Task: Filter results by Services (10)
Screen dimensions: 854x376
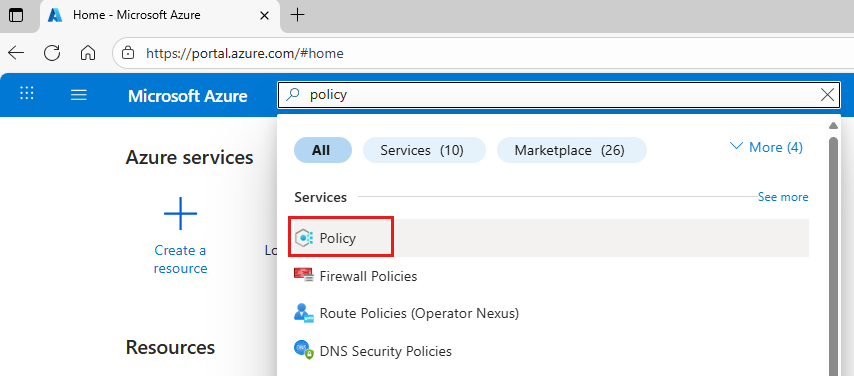Action: point(424,150)
